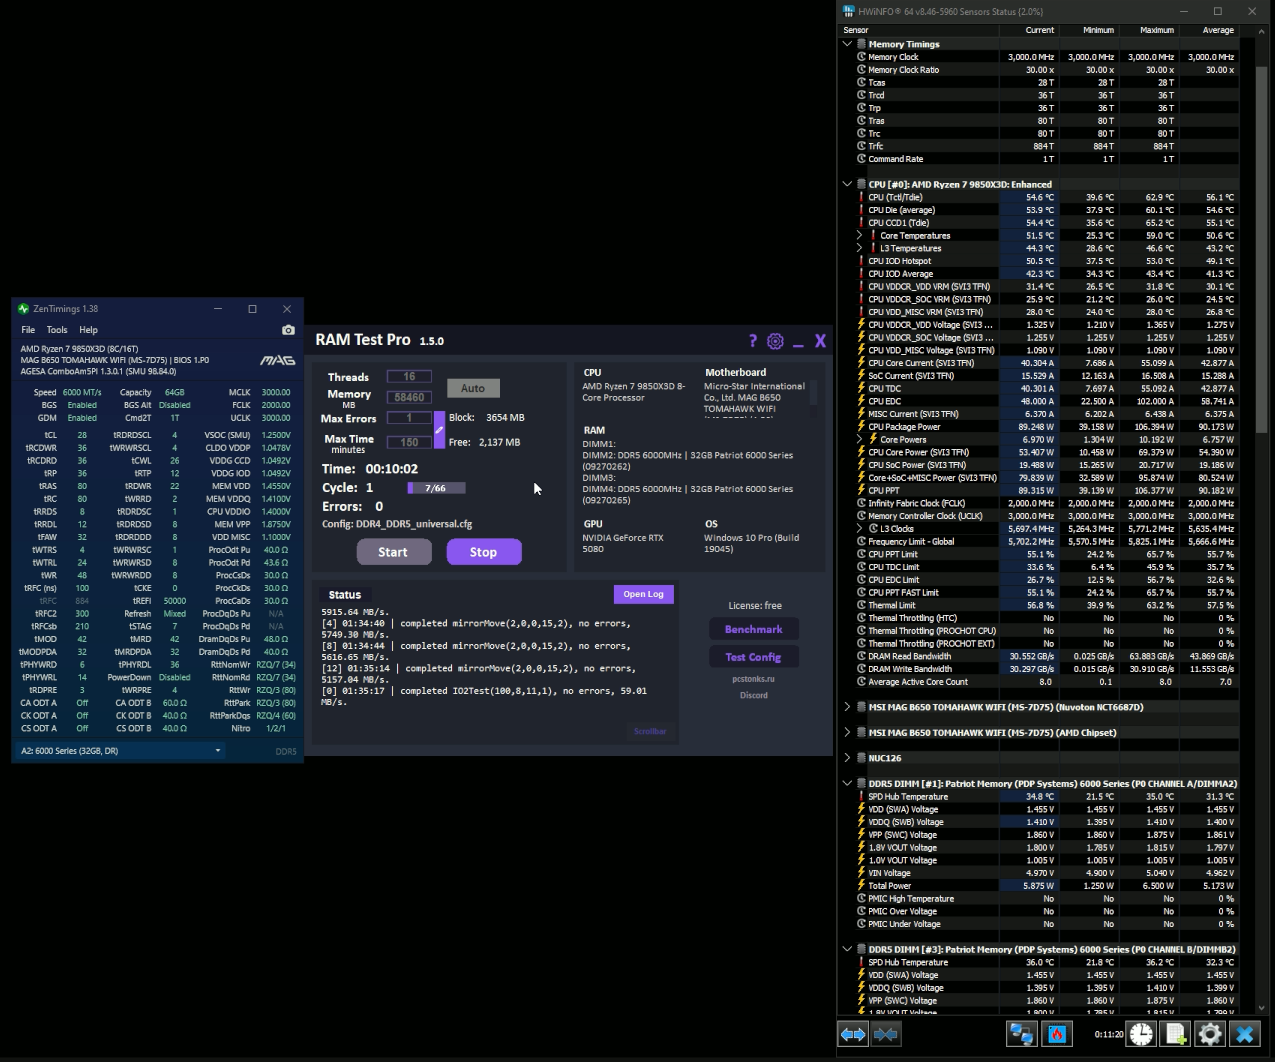This screenshot has width=1275, height=1062.
Task: Expand MSI MAG B650 AMD Chipset group
Action: [848, 732]
